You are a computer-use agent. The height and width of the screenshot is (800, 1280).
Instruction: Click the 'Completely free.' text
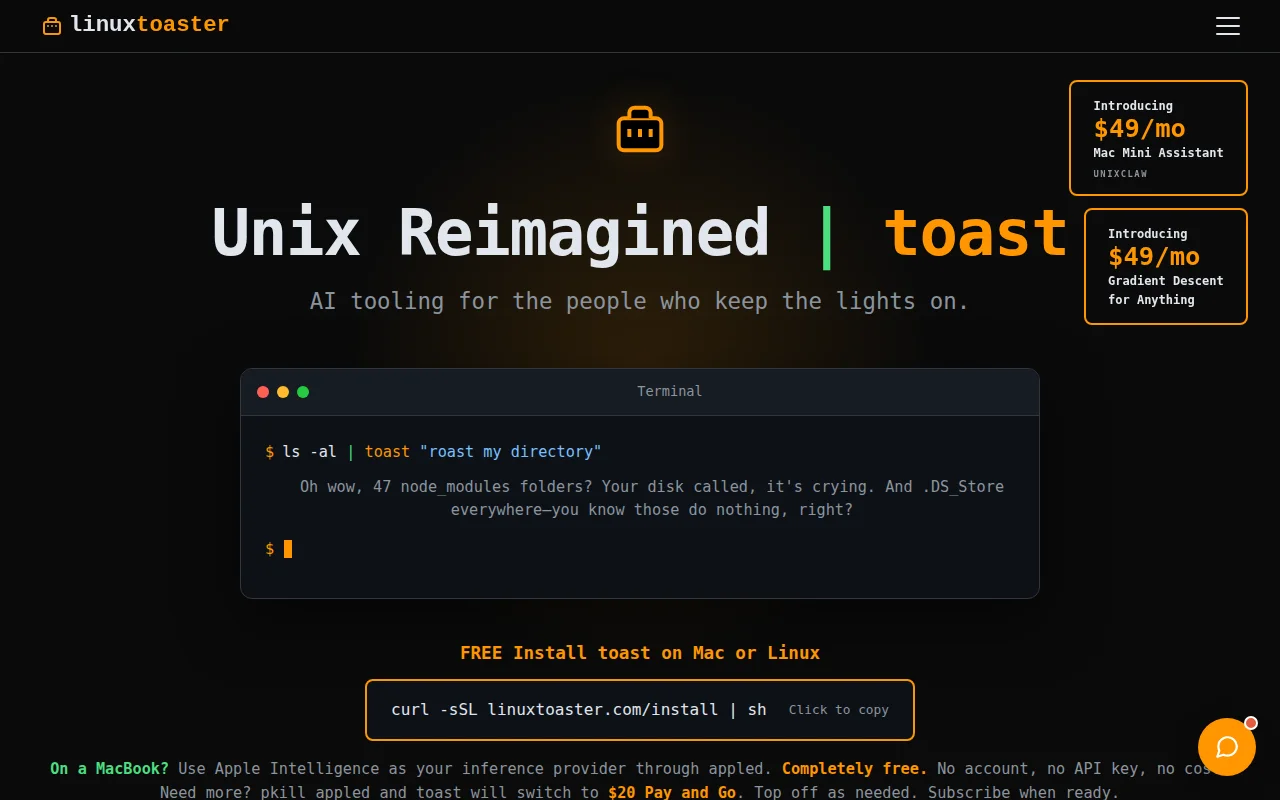854,769
